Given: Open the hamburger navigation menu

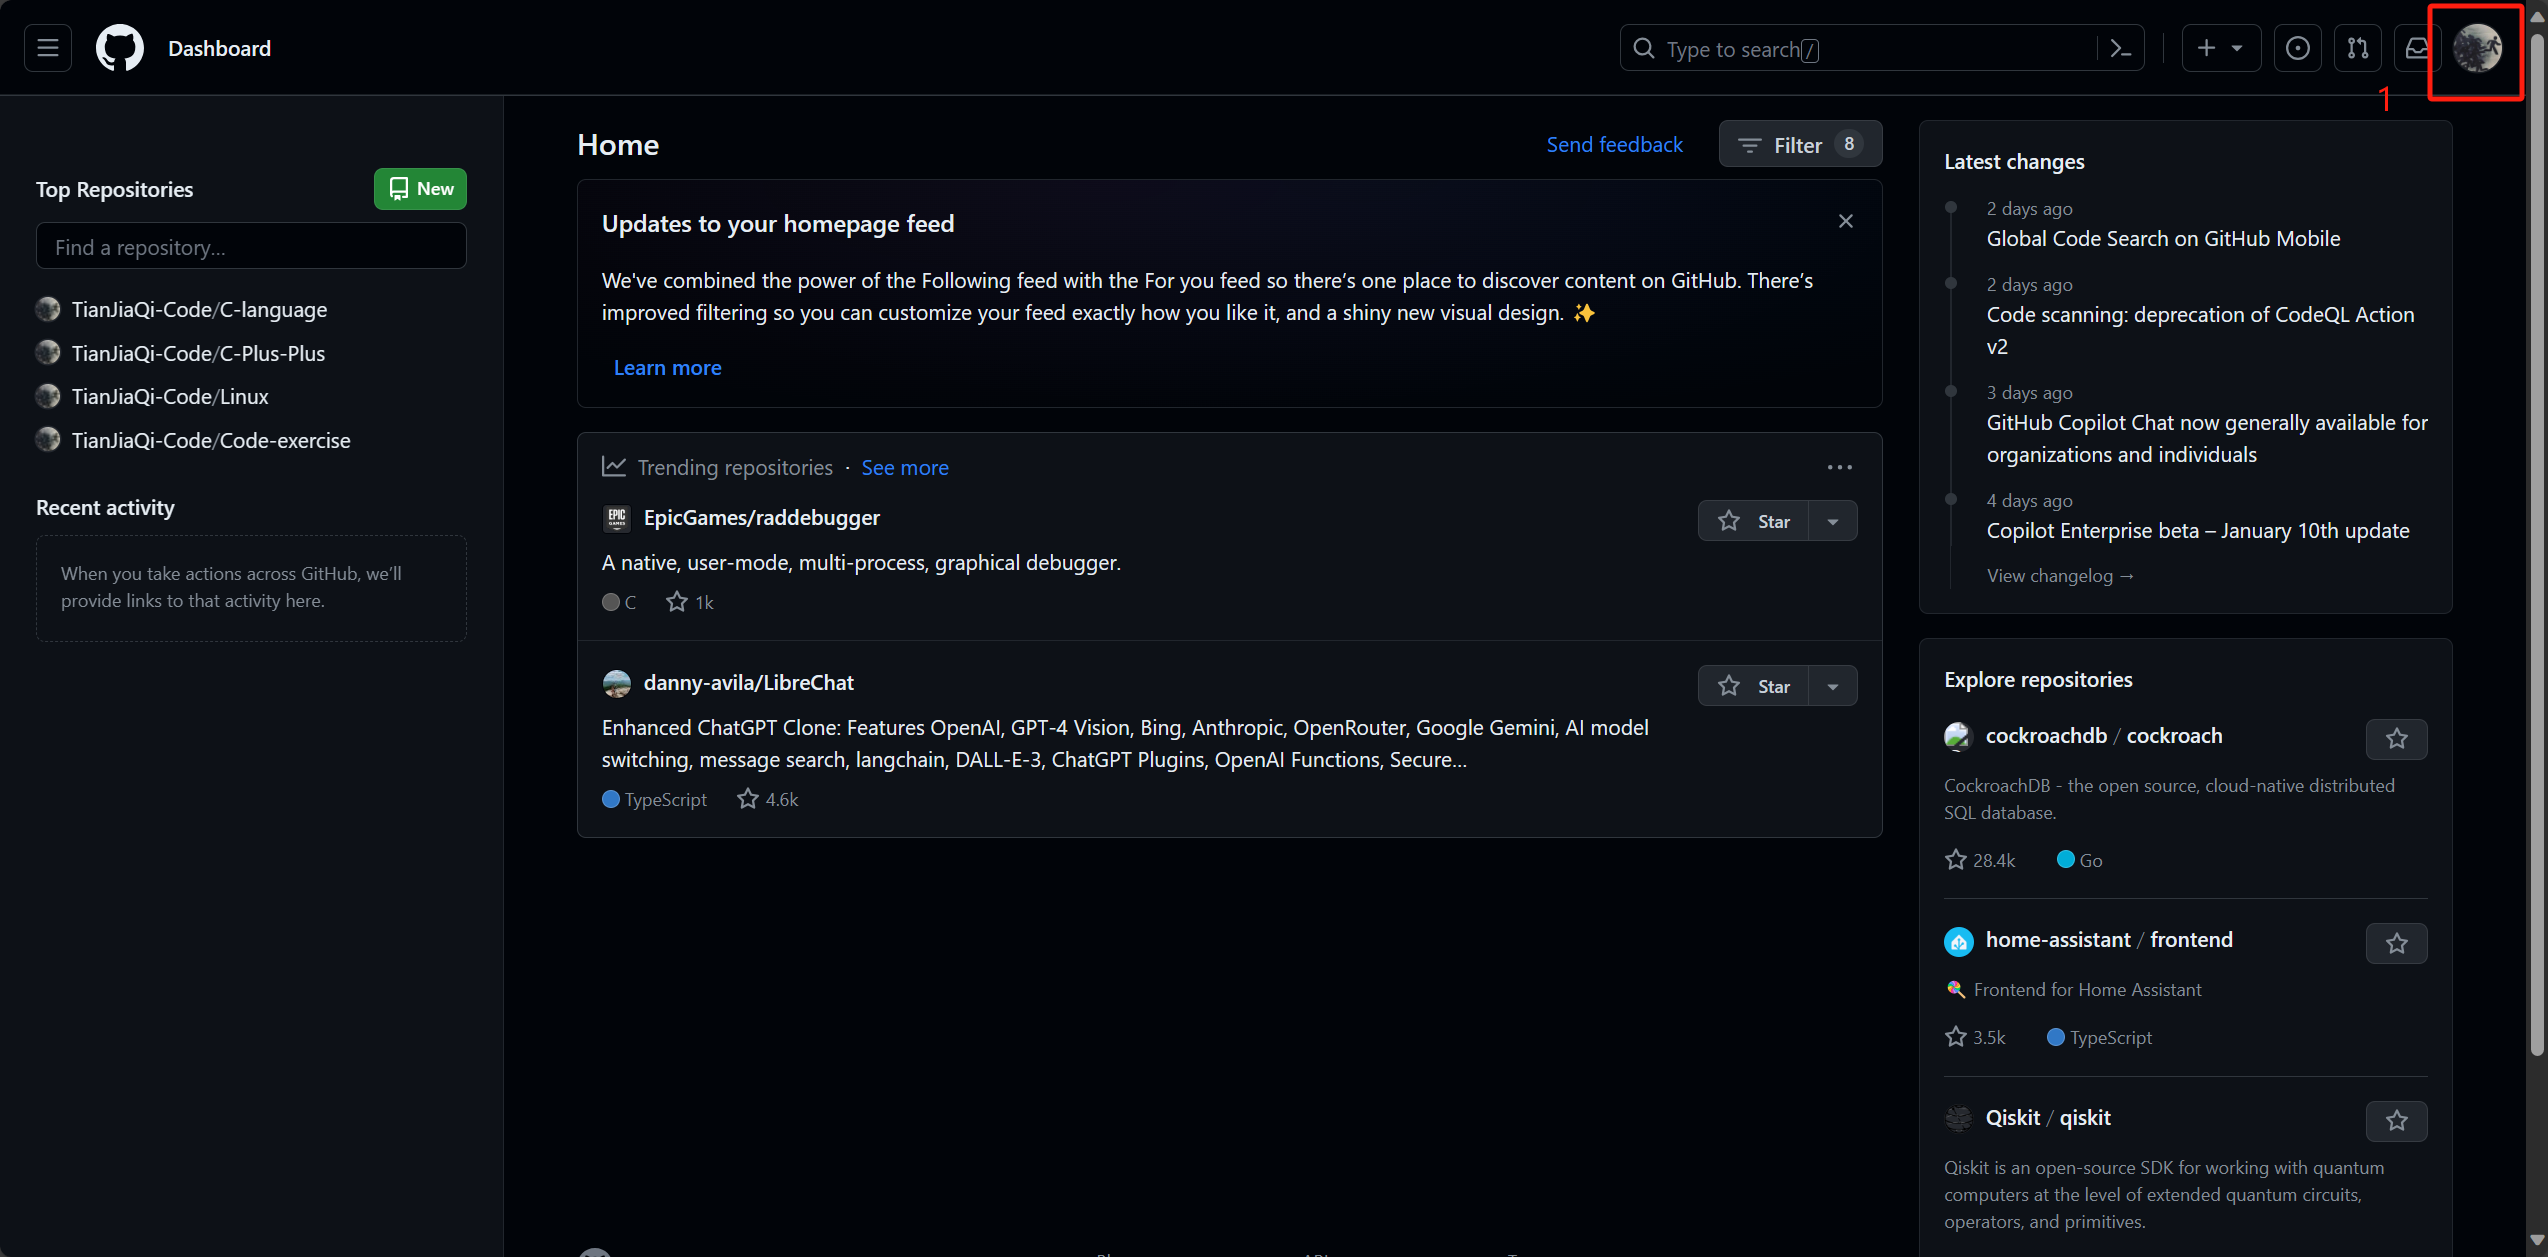Looking at the screenshot, I should (48, 48).
